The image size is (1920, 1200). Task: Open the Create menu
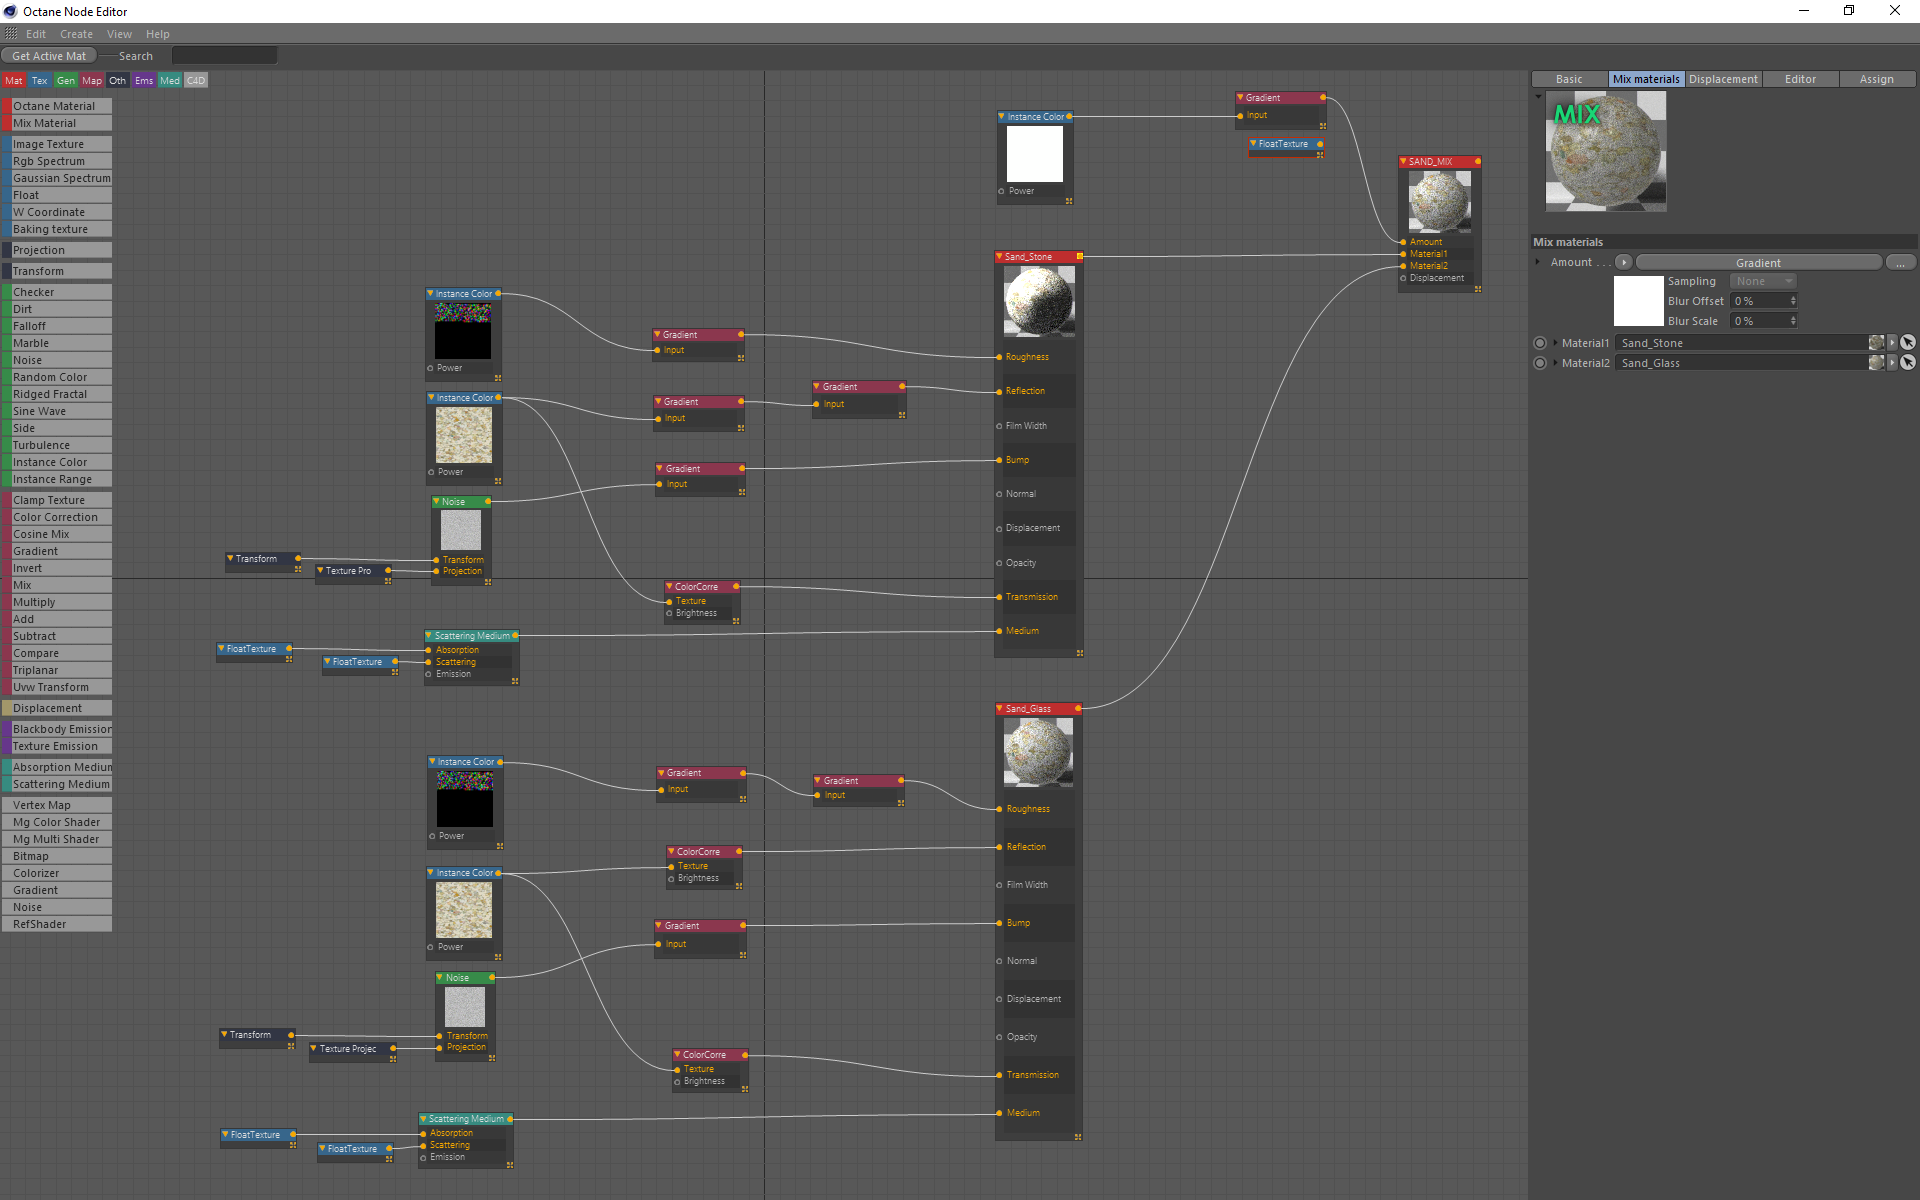76,34
